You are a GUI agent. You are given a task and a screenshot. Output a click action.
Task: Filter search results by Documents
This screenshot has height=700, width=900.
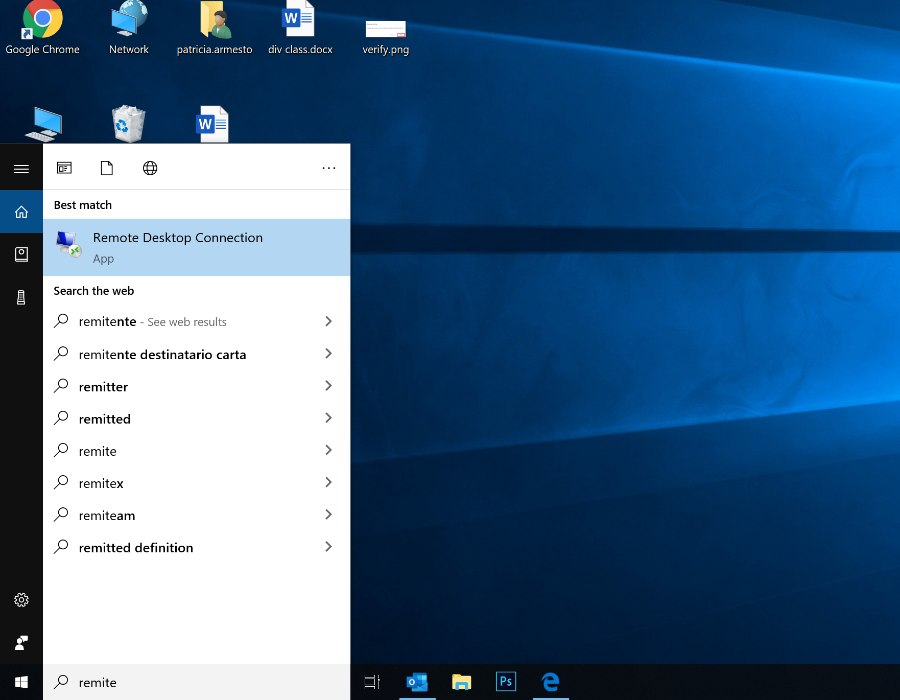[107, 168]
